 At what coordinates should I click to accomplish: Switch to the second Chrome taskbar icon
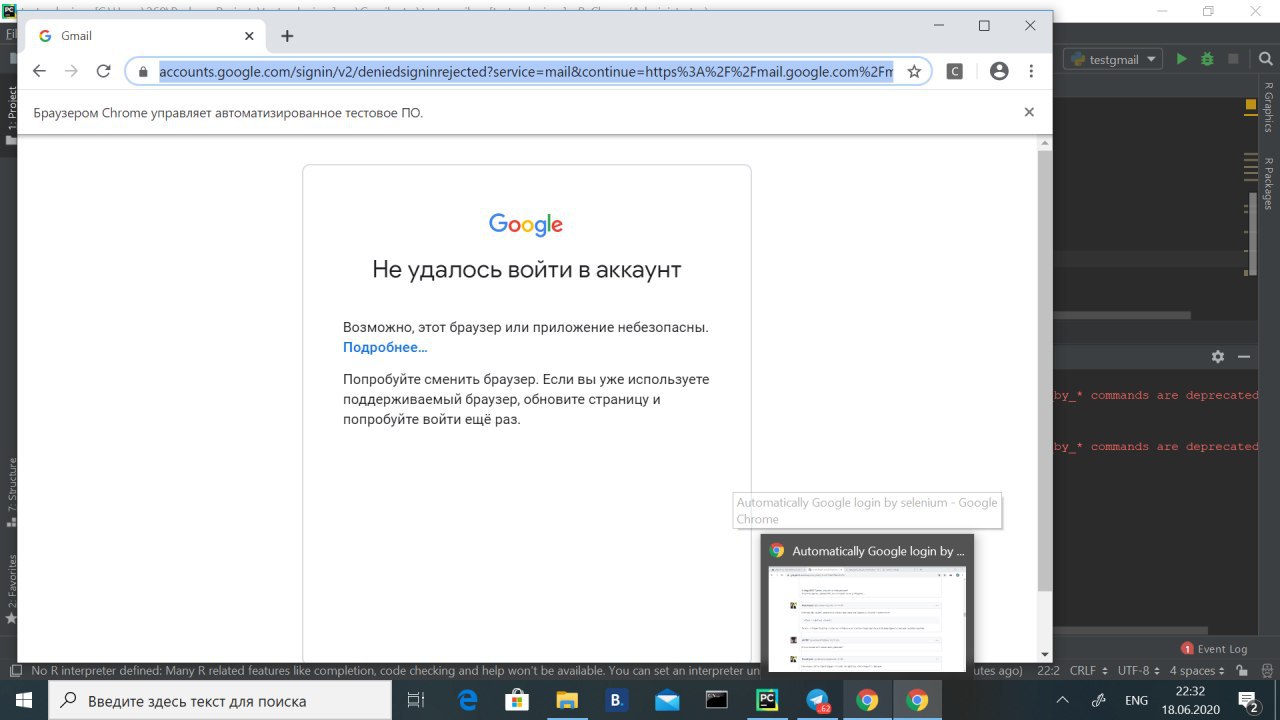917,700
